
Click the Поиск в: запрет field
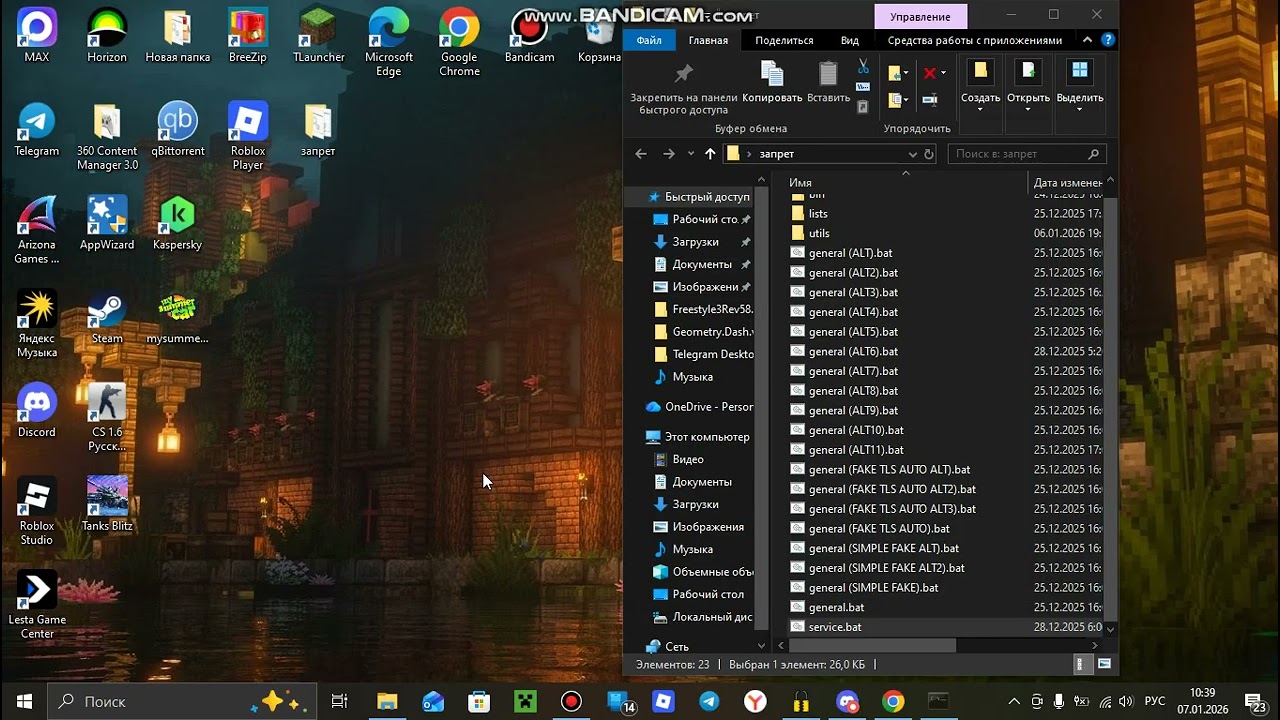click(x=1026, y=154)
